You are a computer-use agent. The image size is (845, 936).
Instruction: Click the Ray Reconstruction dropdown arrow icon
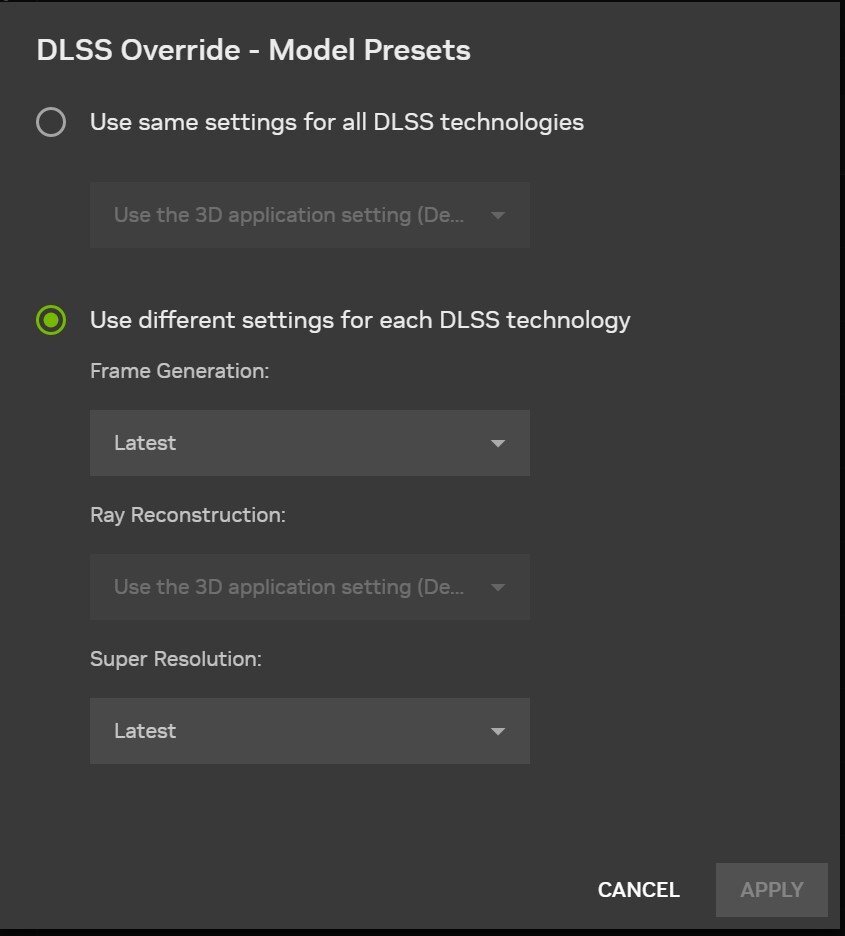coord(498,587)
